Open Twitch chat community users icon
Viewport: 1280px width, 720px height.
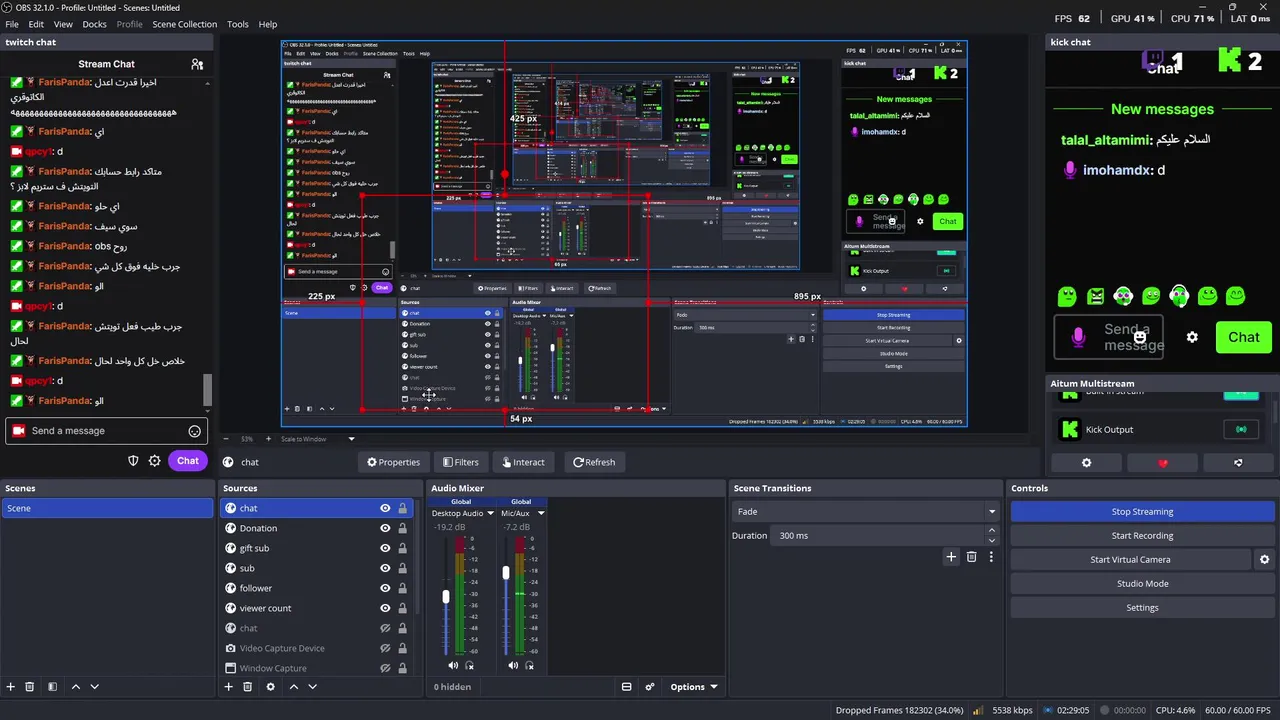[197, 64]
